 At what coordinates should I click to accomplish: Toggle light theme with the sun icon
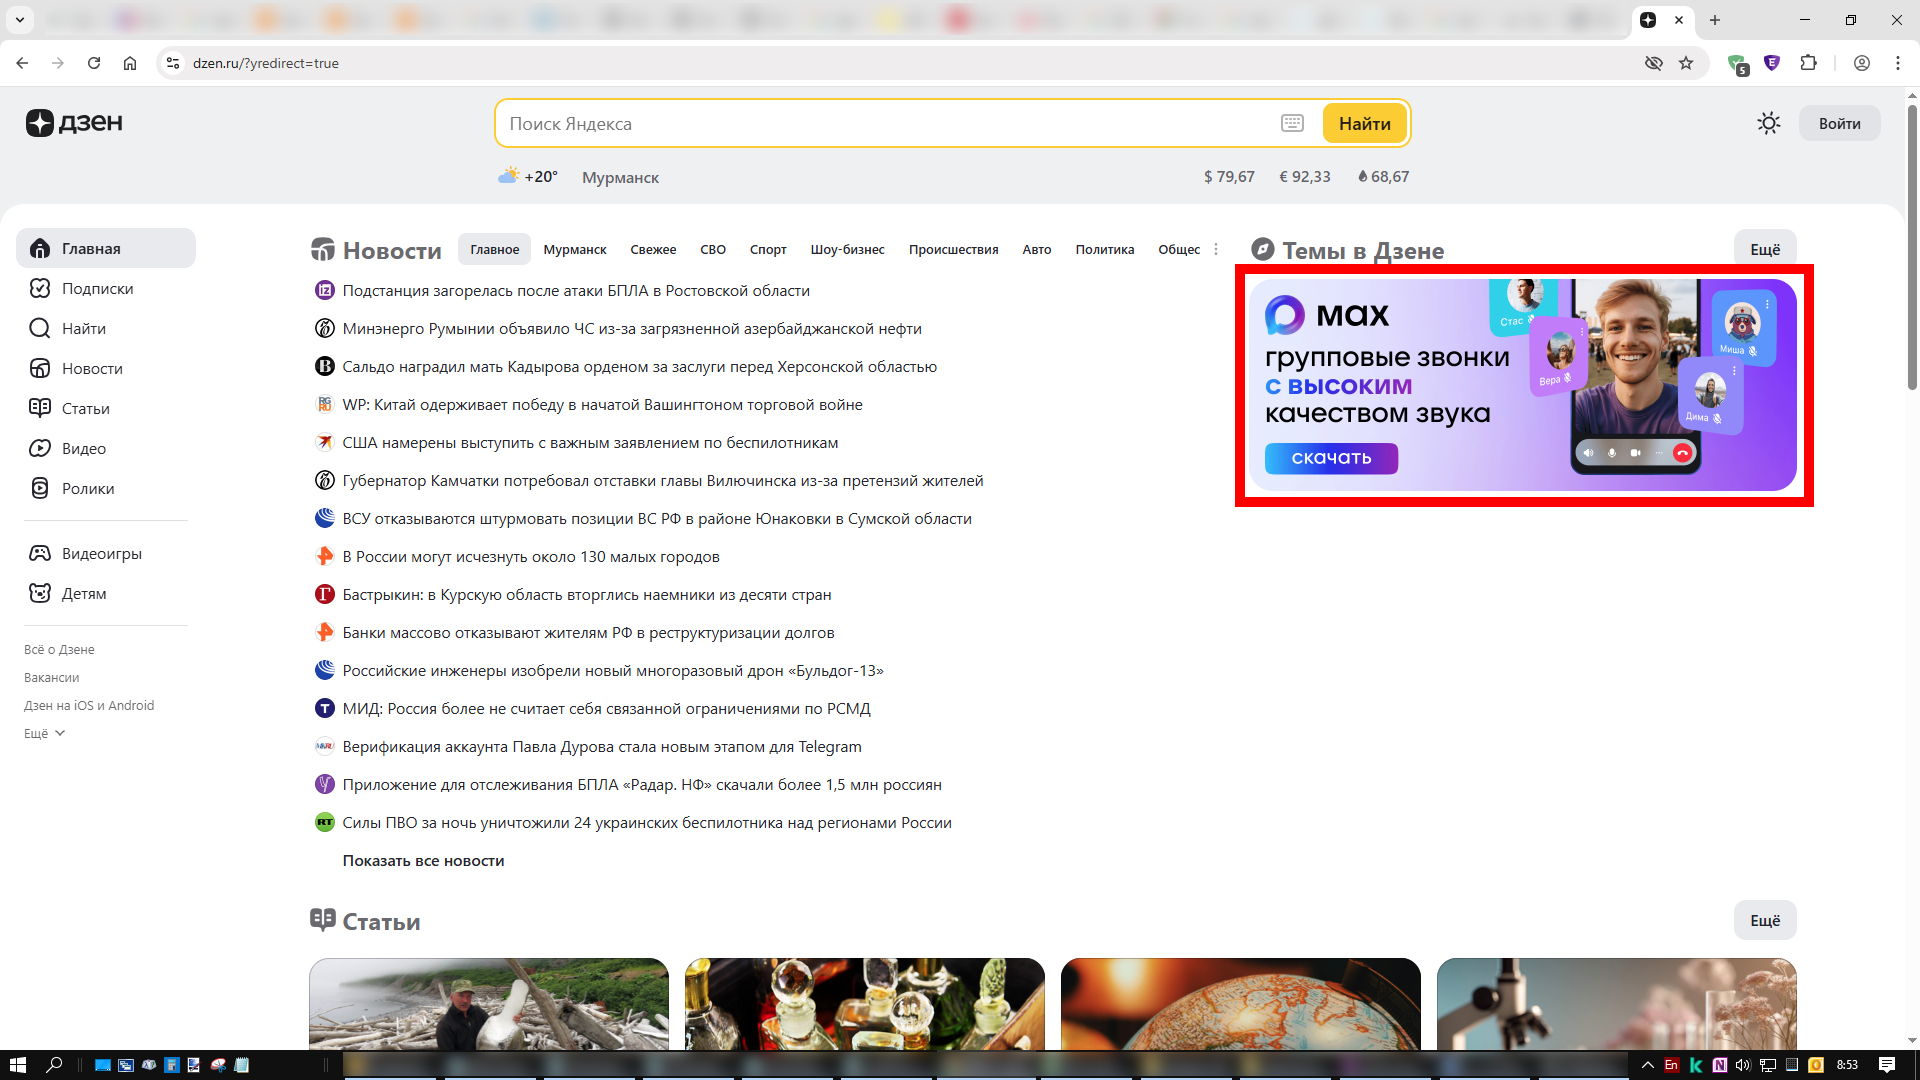tap(1768, 123)
